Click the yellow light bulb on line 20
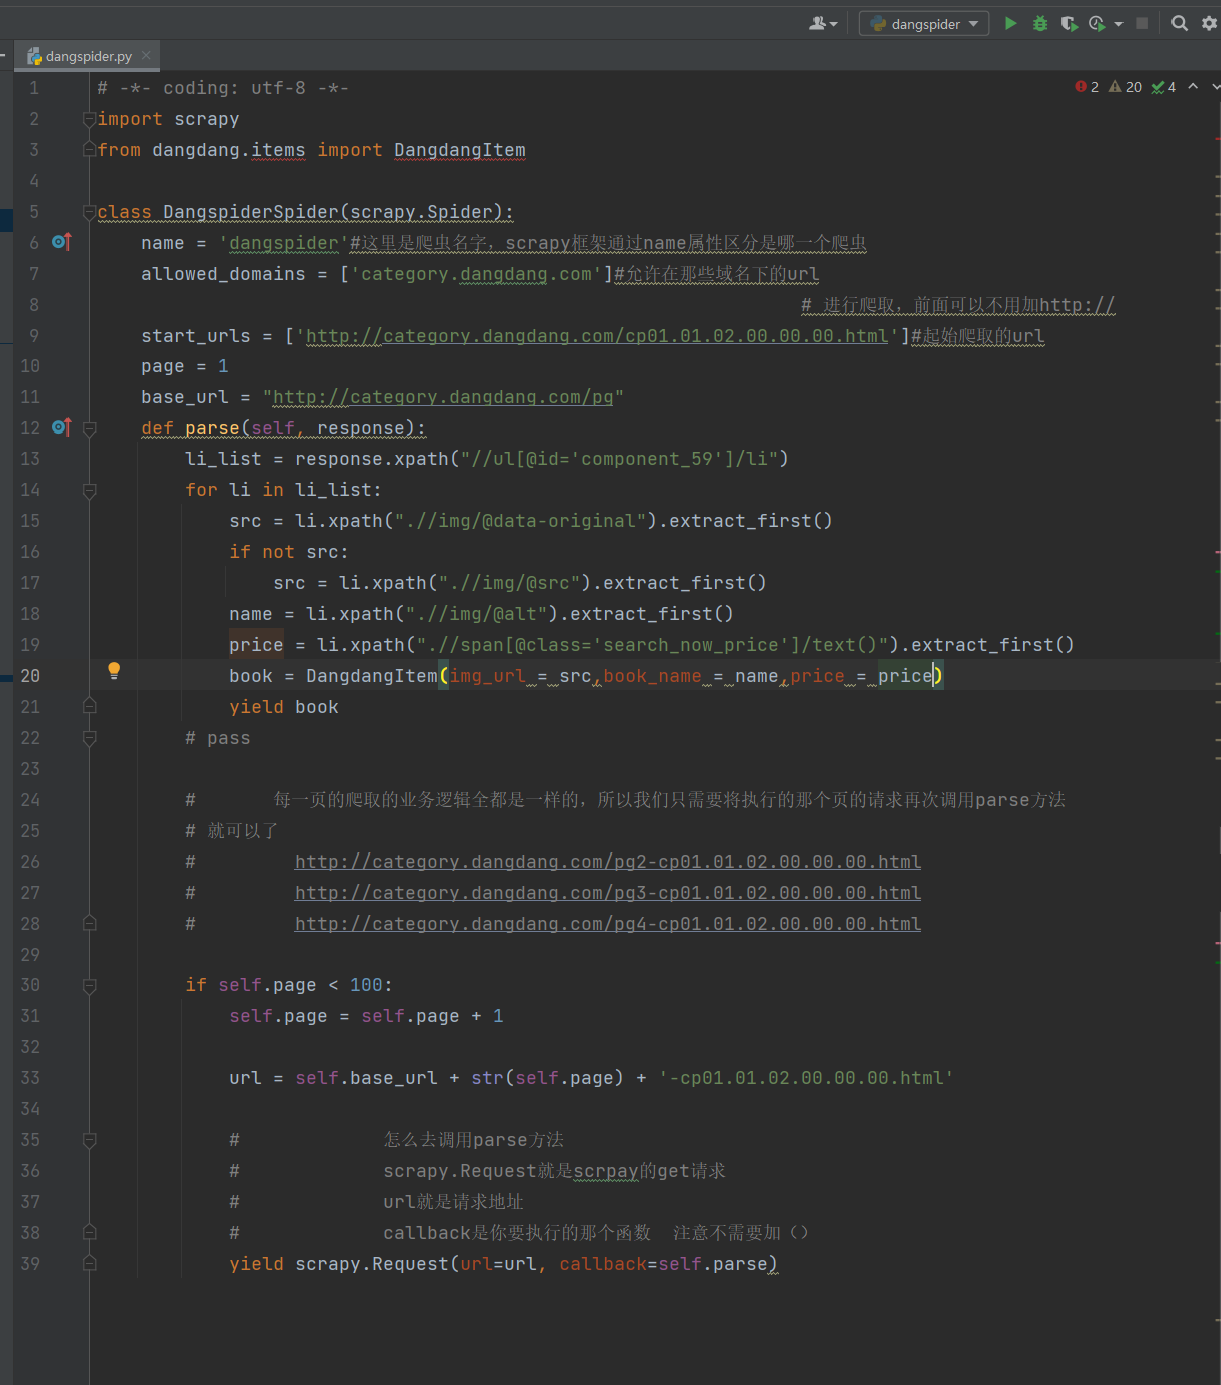 [114, 671]
